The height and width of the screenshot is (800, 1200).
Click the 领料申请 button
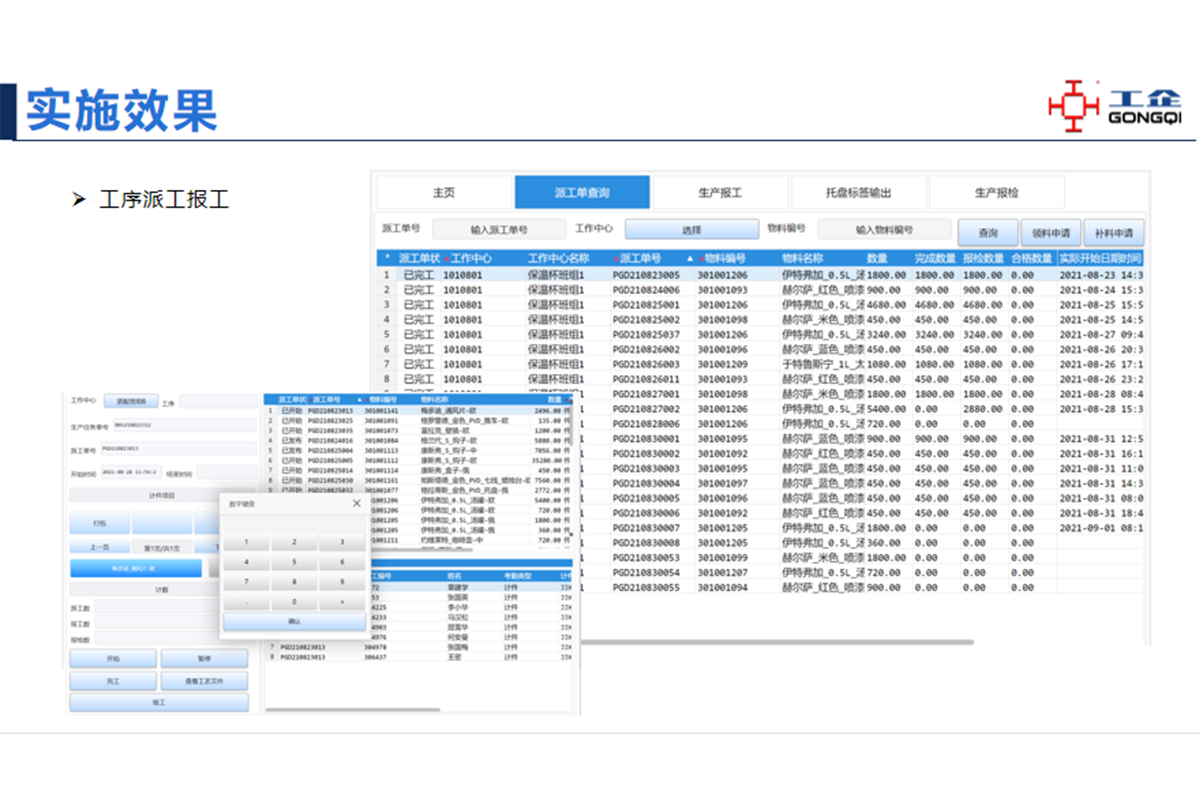tap(1051, 233)
